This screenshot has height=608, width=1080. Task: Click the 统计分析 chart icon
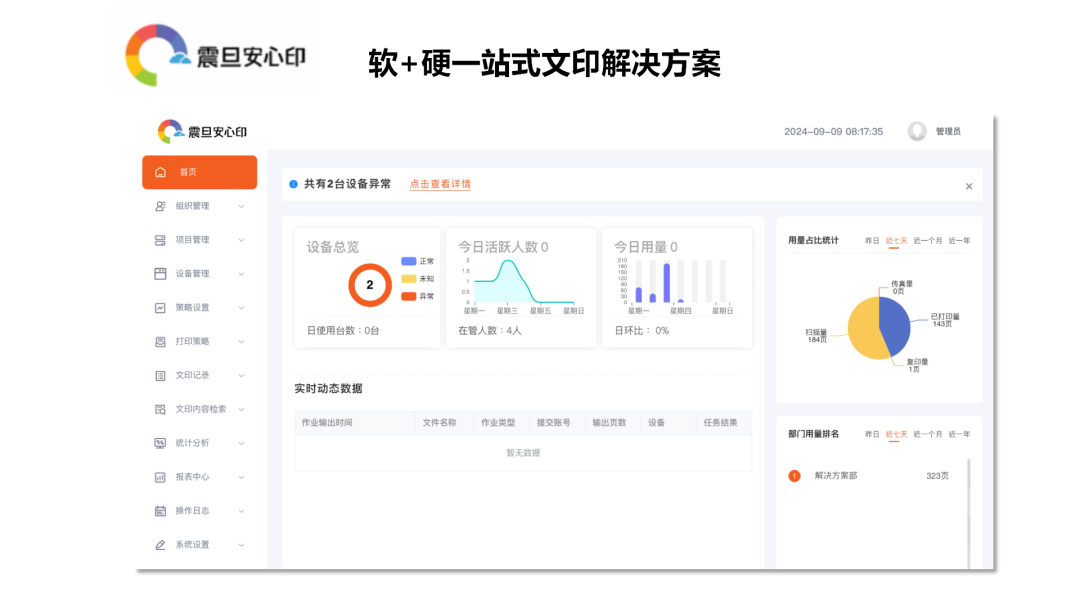[x=160, y=443]
